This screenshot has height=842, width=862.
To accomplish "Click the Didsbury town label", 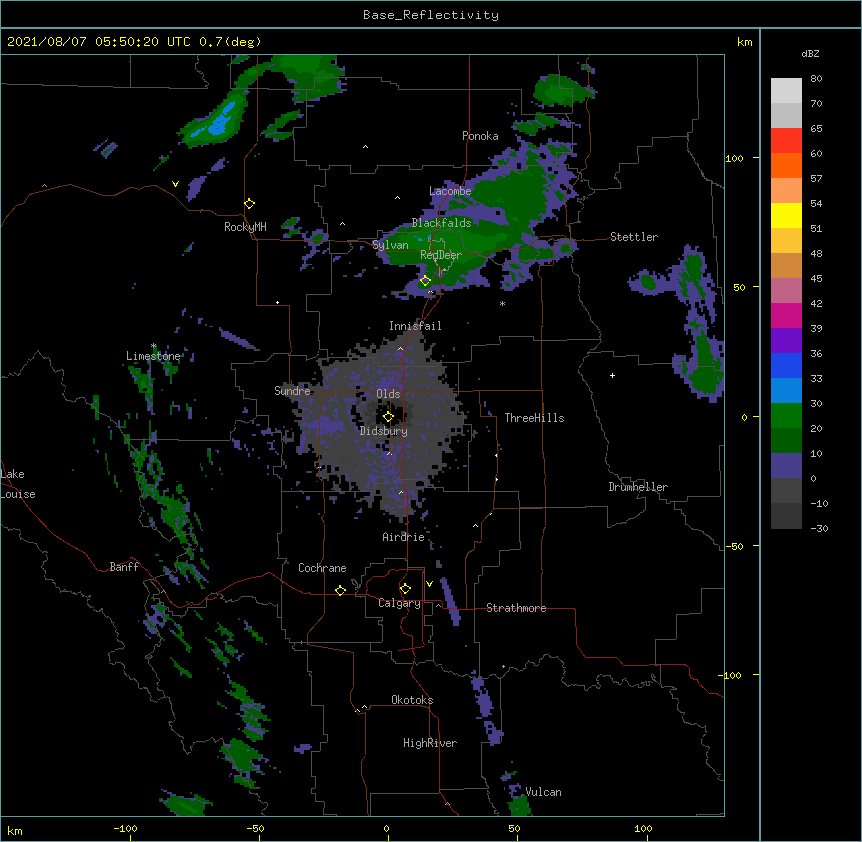I will [383, 431].
